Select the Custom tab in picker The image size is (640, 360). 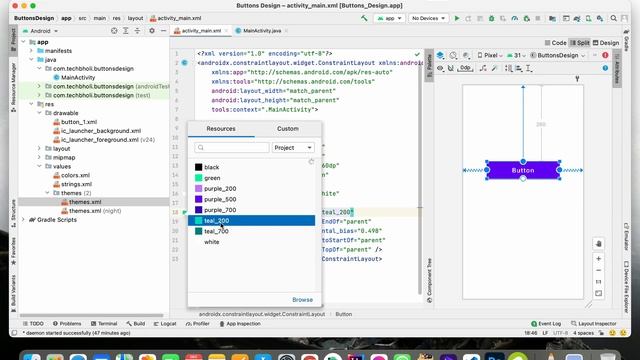[288, 129]
